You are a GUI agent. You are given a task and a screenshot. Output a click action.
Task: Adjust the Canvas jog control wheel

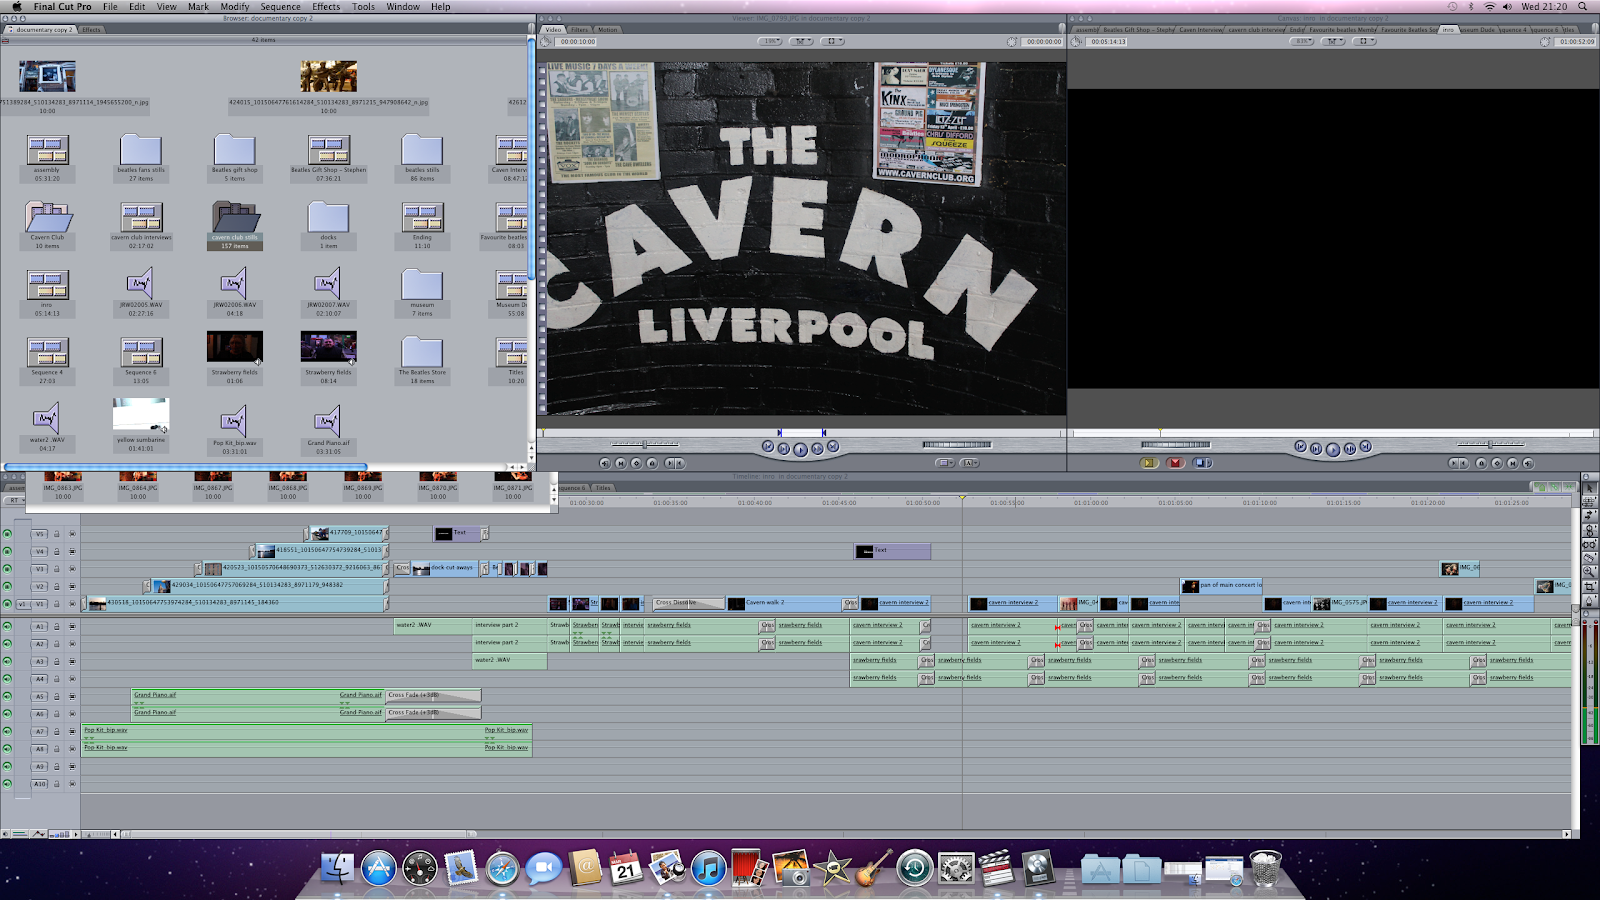(1176, 444)
